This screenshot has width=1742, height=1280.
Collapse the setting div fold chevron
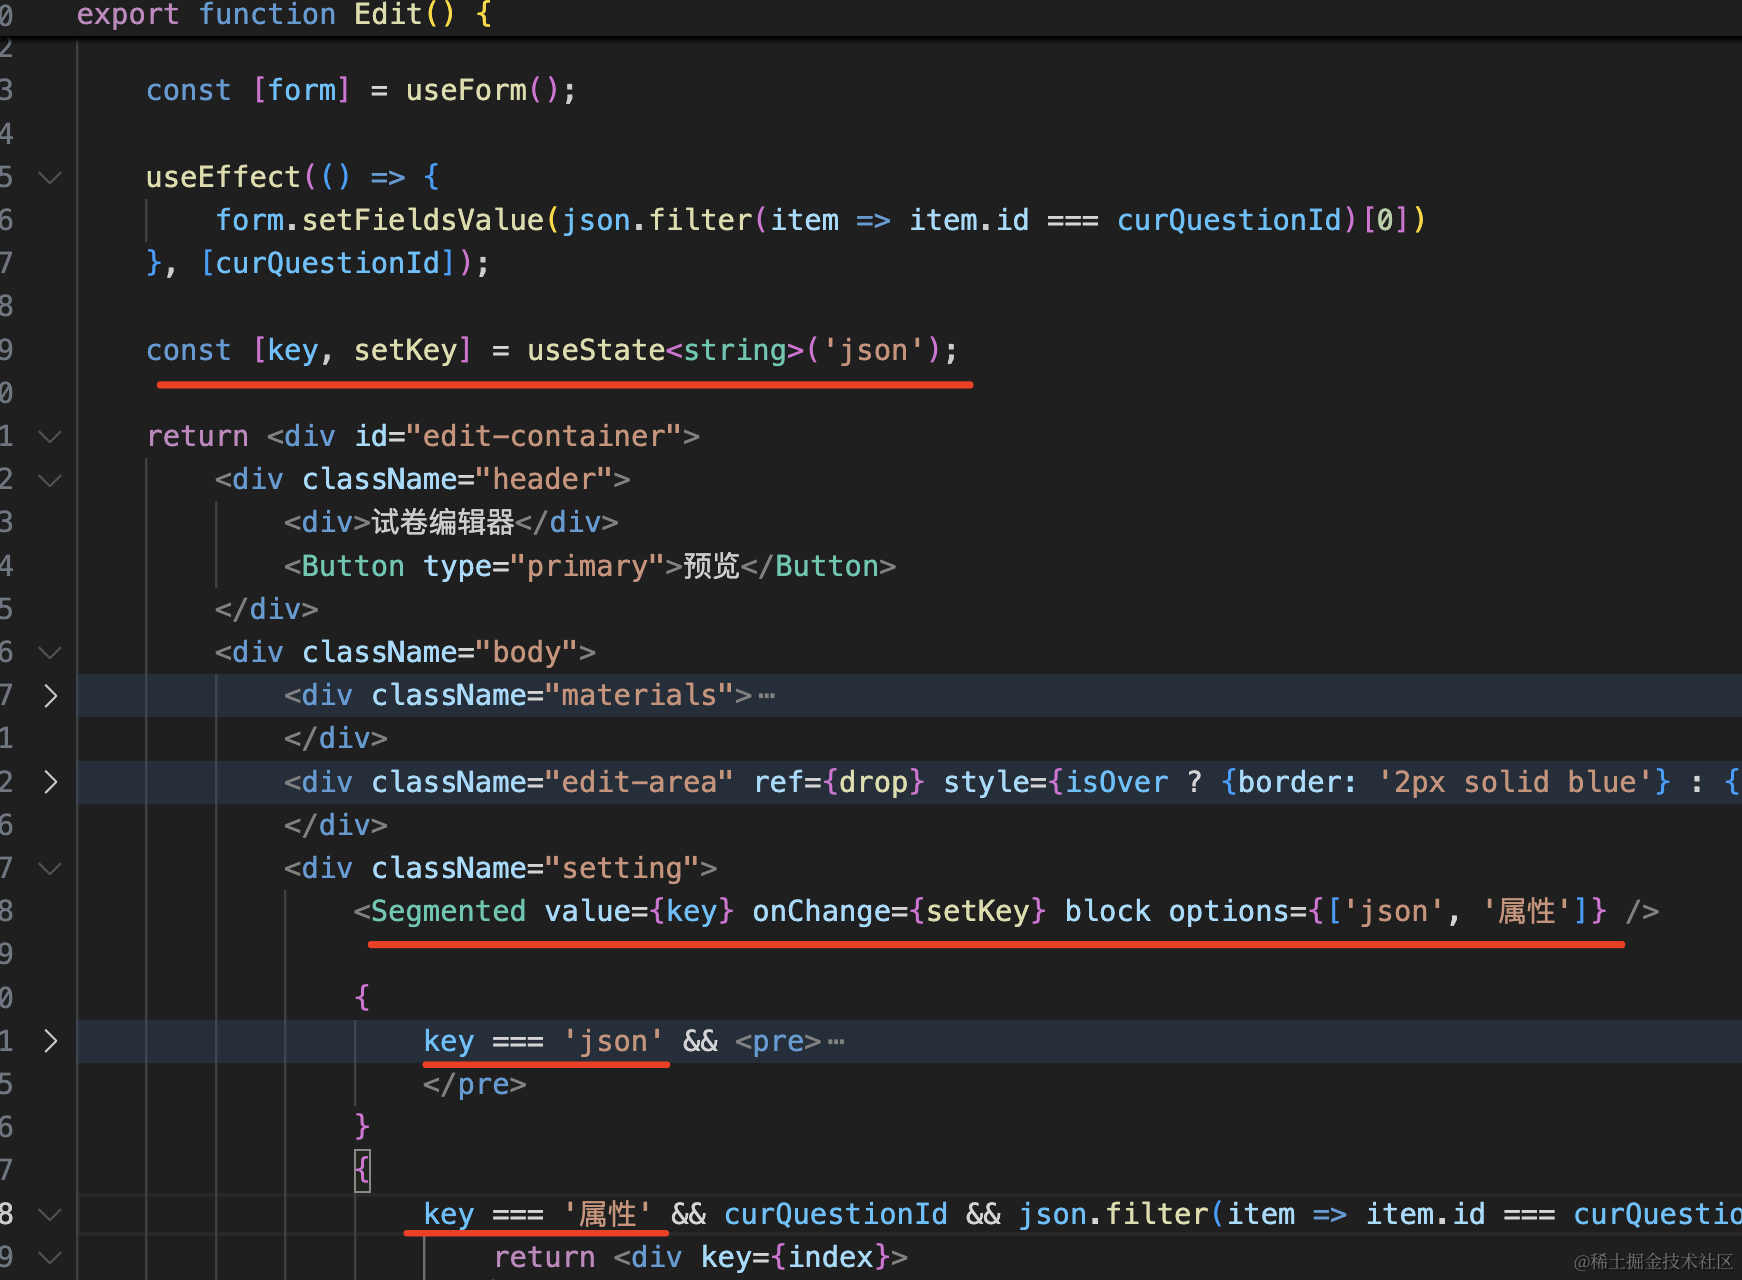coord(50,869)
